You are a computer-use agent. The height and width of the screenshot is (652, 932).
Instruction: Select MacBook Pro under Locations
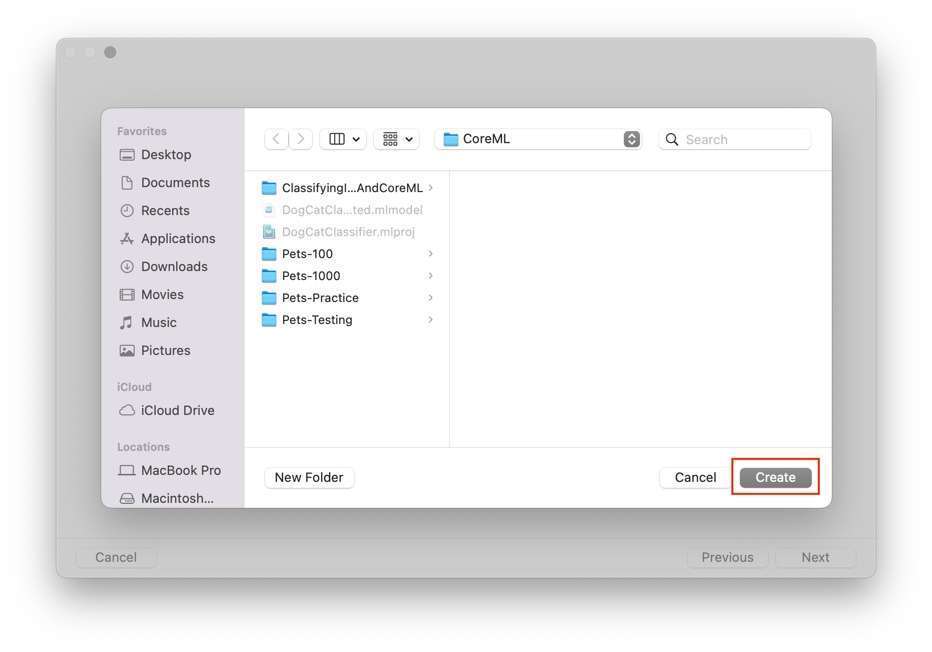(180, 471)
